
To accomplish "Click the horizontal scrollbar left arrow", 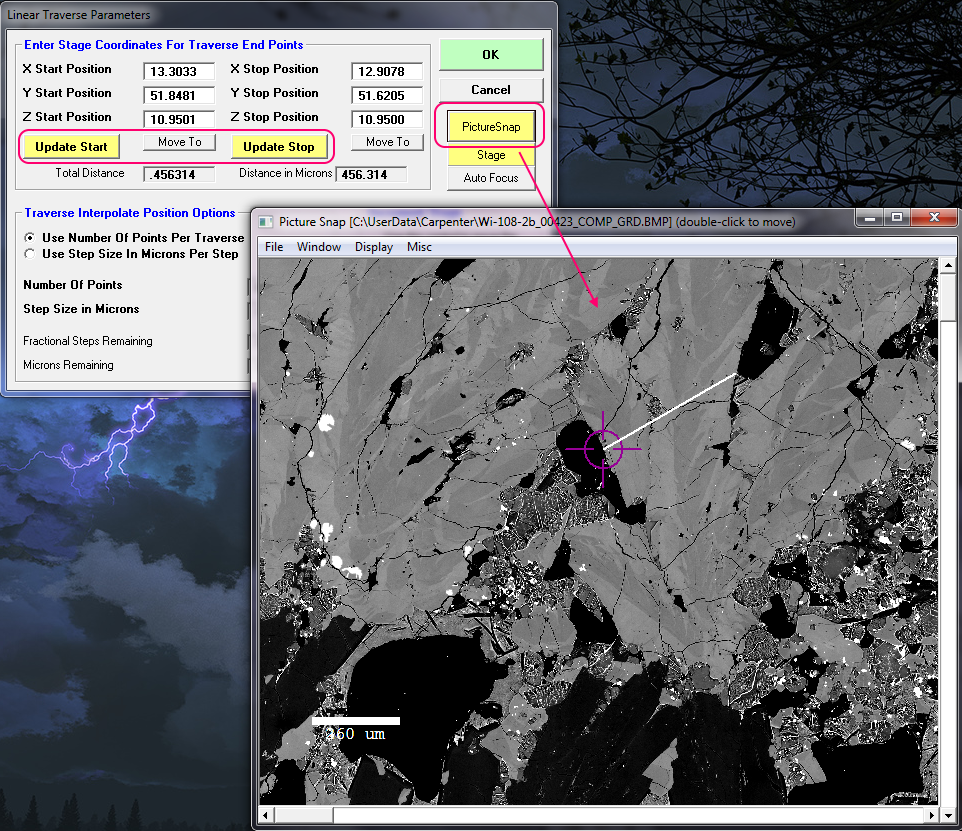I will tap(266, 815).
